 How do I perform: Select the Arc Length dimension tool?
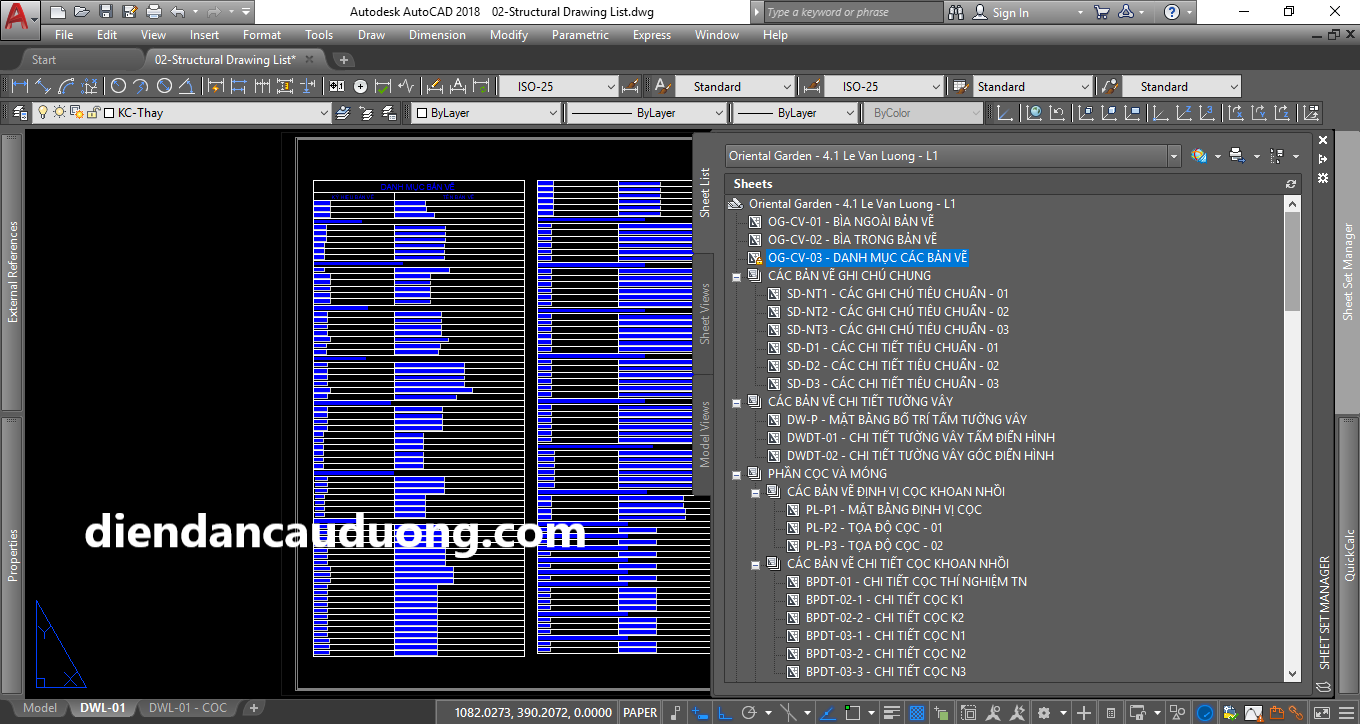coord(67,86)
